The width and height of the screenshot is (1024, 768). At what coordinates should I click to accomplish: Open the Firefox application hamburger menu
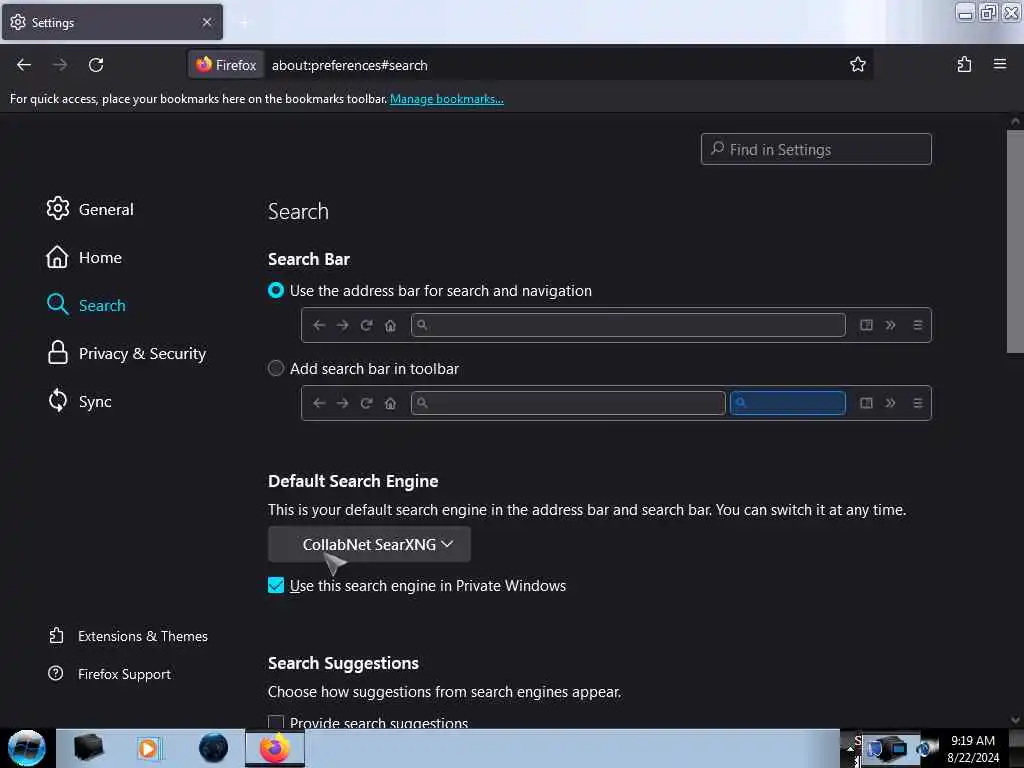click(999, 64)
